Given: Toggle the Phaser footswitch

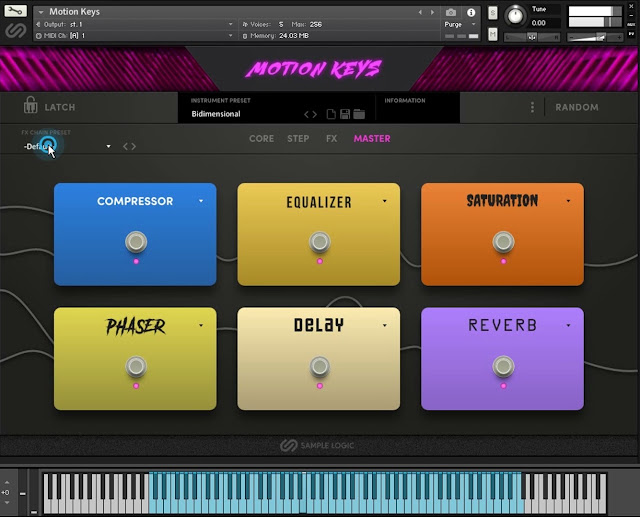Looking at the screenshot, I should click(x=136, y=366).
